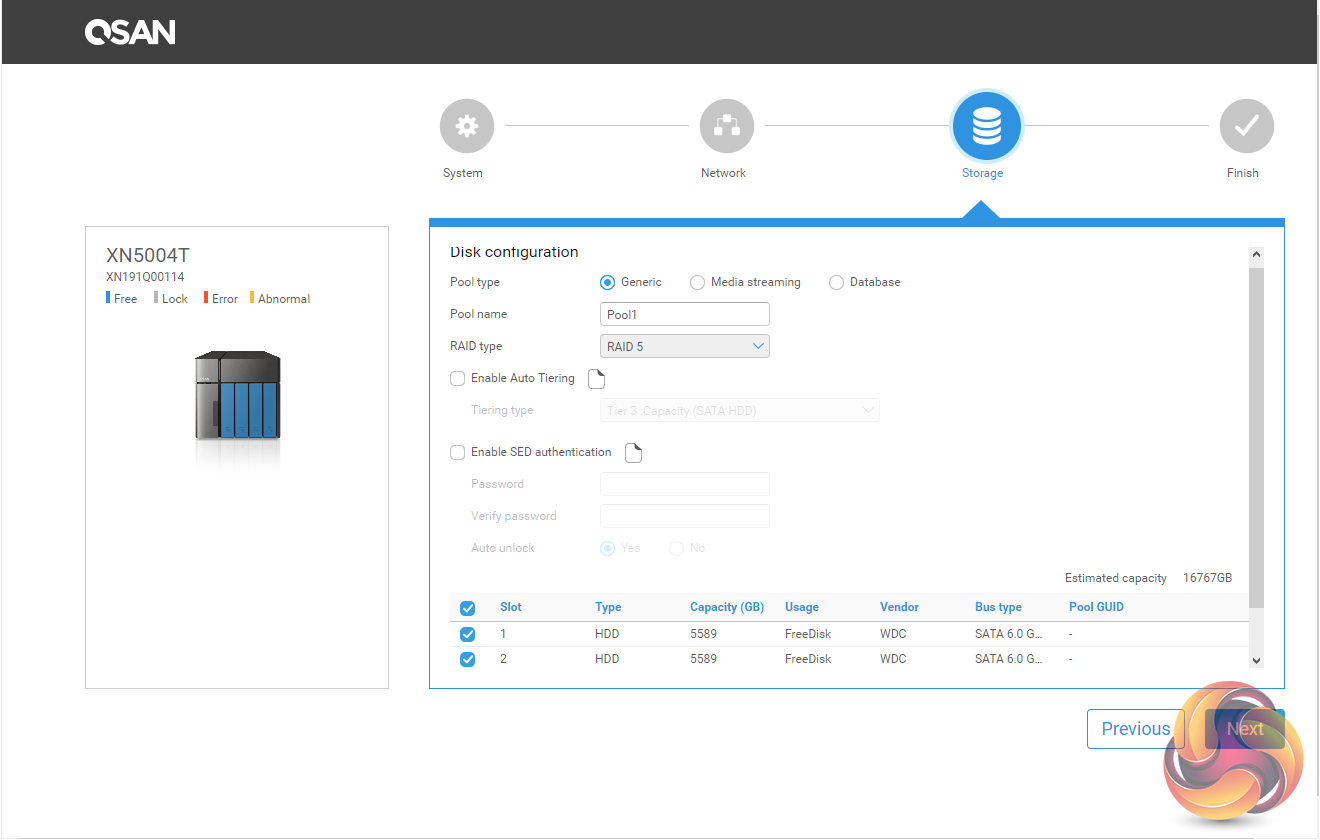
Task: Open the Auto Tiering info document icon
Action: 596,379
